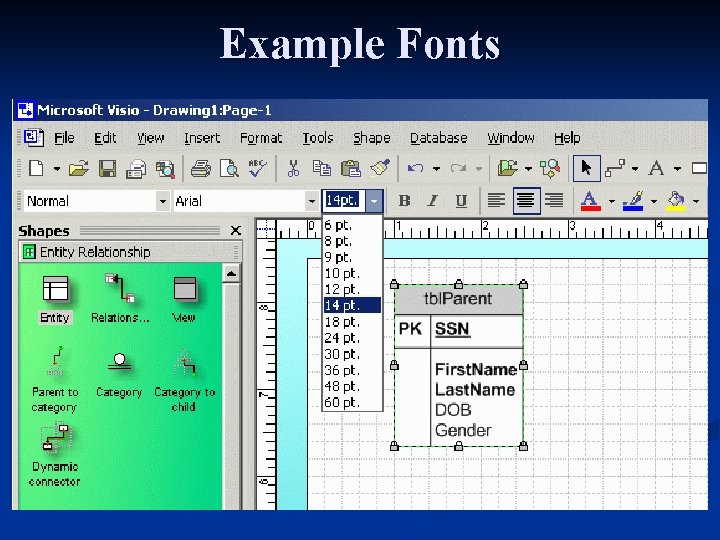Pick the Relationship shape in stencil
The image size is (720, 540).
coord(120,298)
